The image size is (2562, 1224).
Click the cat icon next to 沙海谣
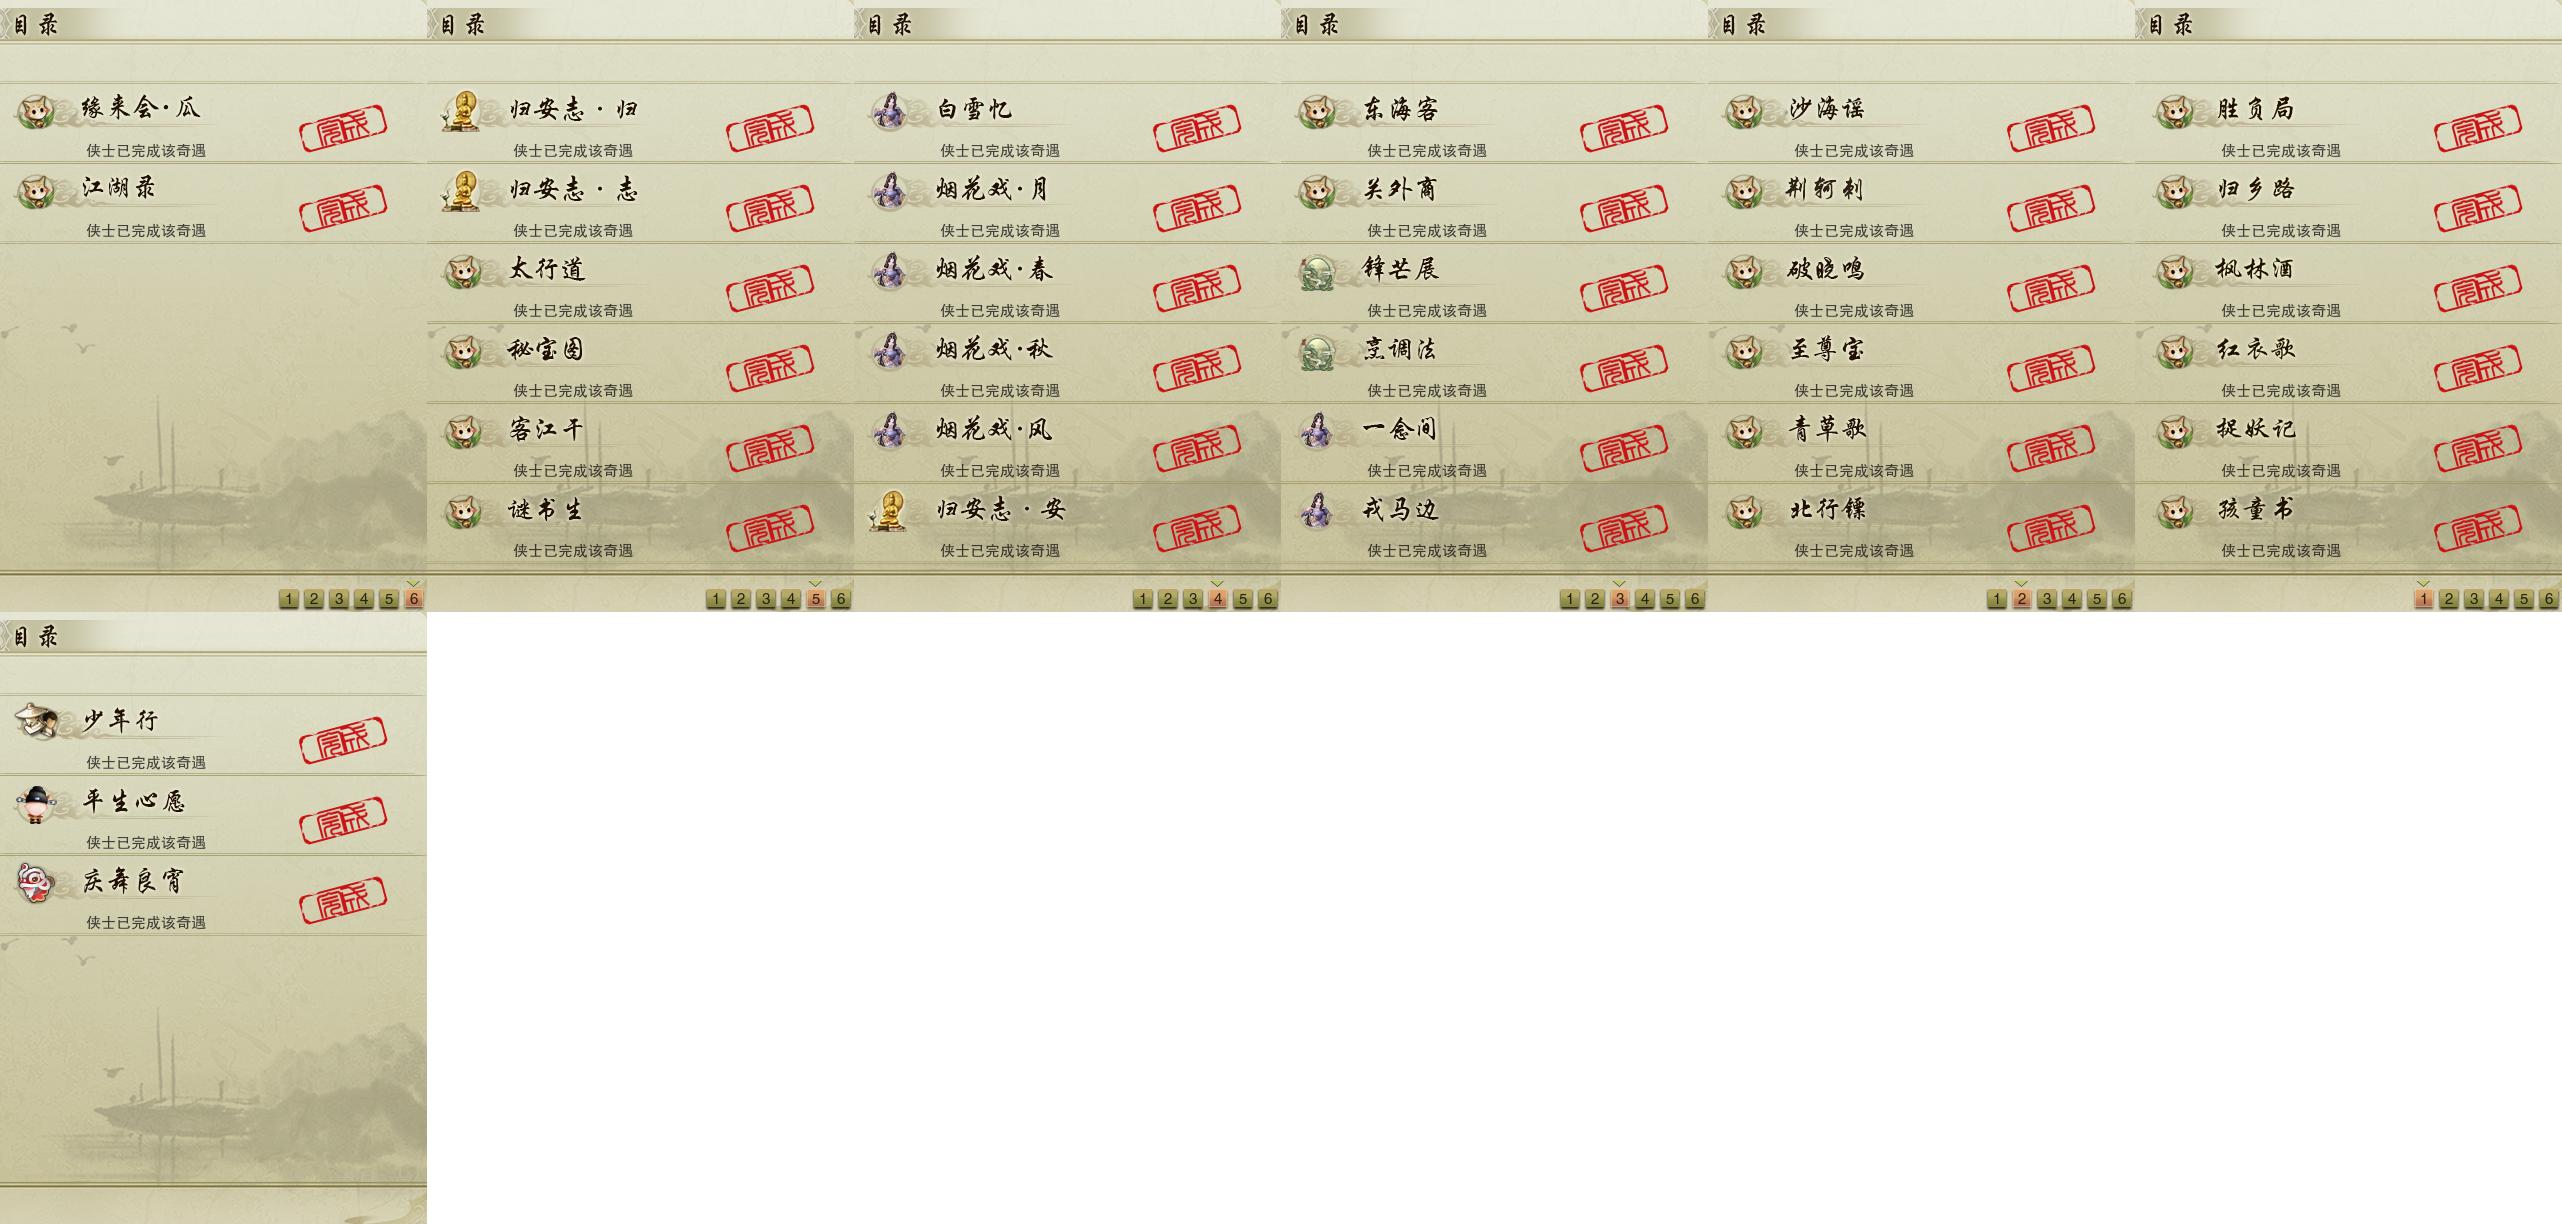[x=1744, y=110]
